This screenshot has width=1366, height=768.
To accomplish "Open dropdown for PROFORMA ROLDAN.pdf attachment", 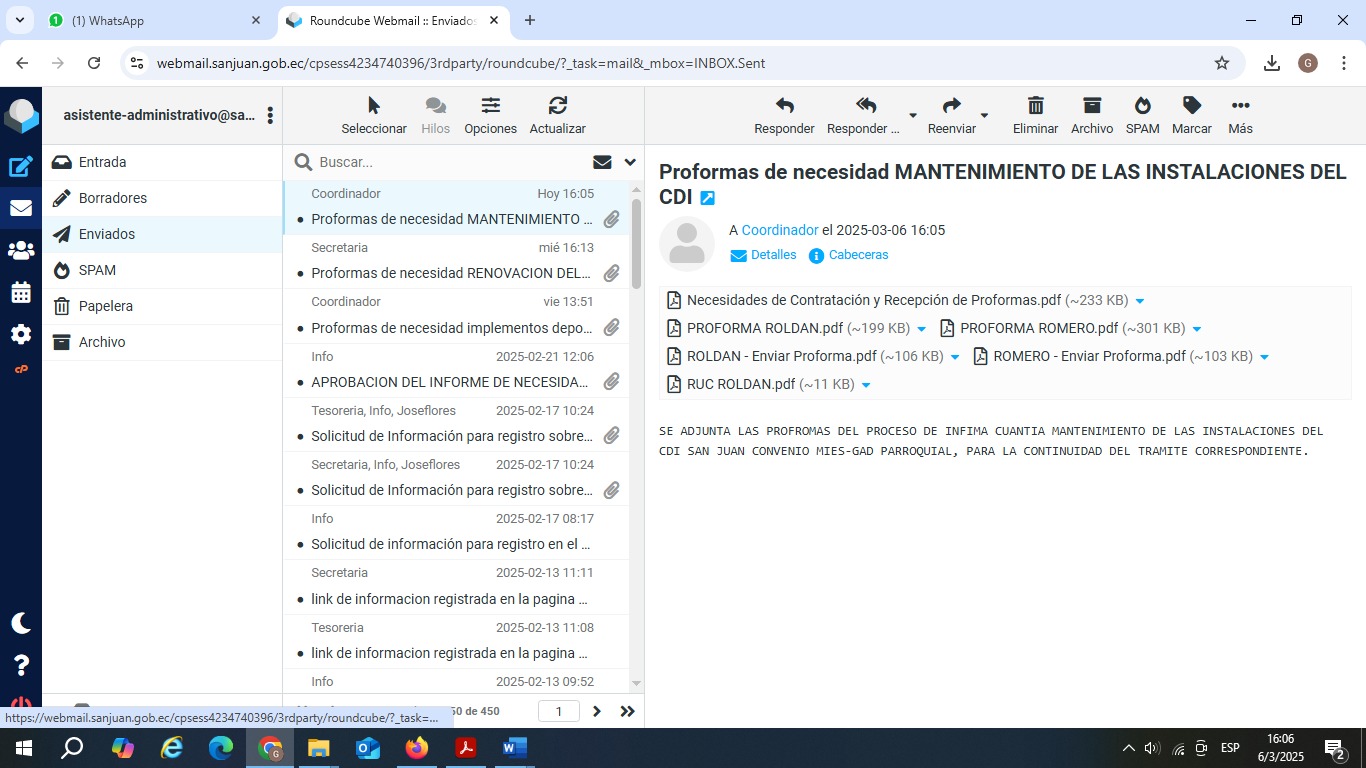I will tap(922, 329).
